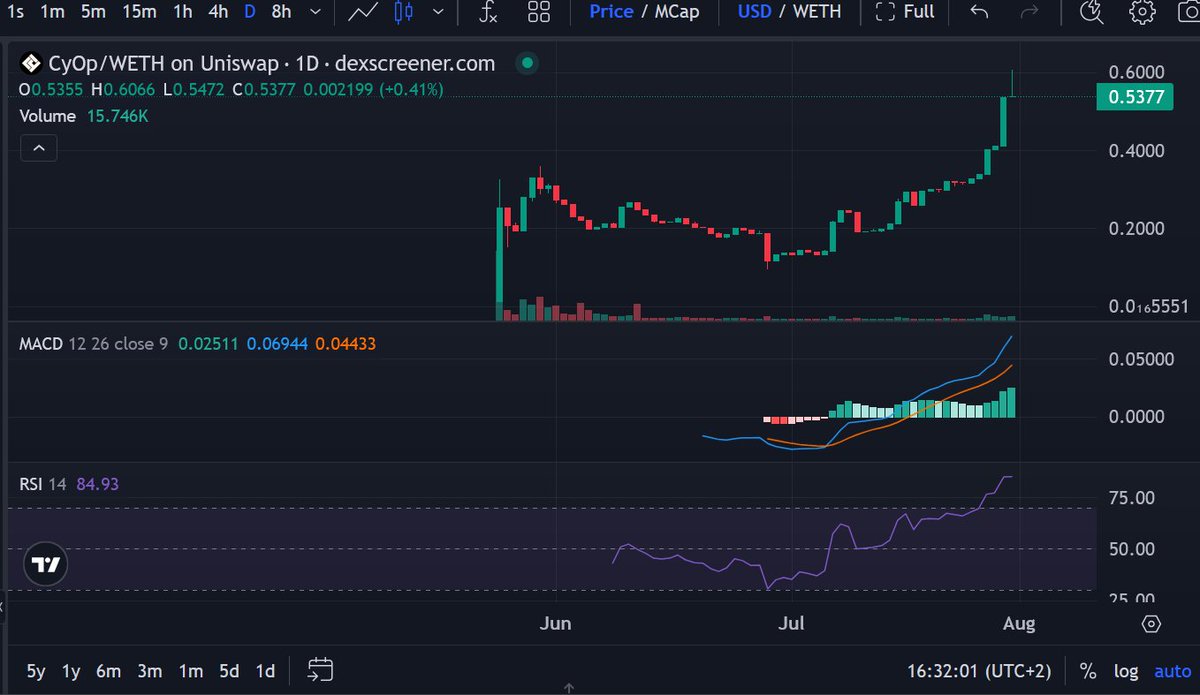Set the range to 1y
The image size is (1200, 695).
click(71, 671)
